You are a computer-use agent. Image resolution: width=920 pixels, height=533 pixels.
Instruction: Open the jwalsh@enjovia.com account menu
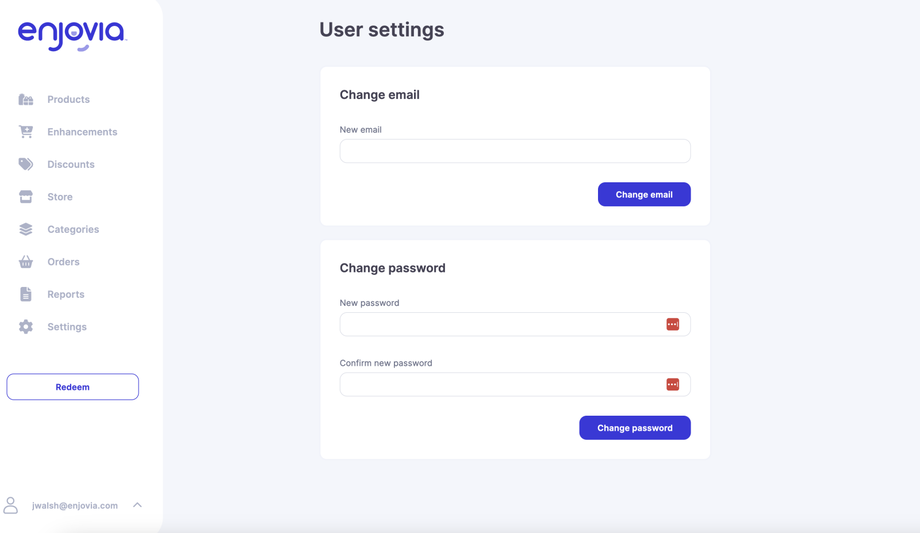point(75,506)
